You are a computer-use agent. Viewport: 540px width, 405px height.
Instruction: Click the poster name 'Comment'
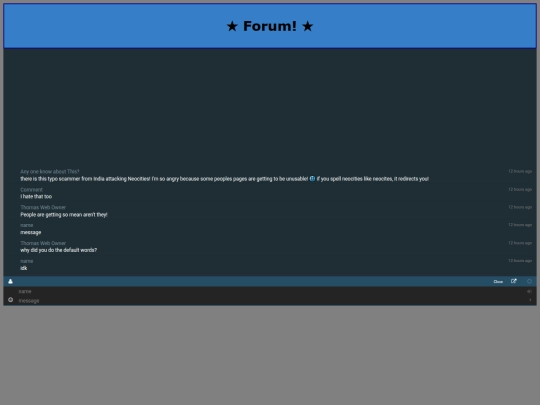31,190
